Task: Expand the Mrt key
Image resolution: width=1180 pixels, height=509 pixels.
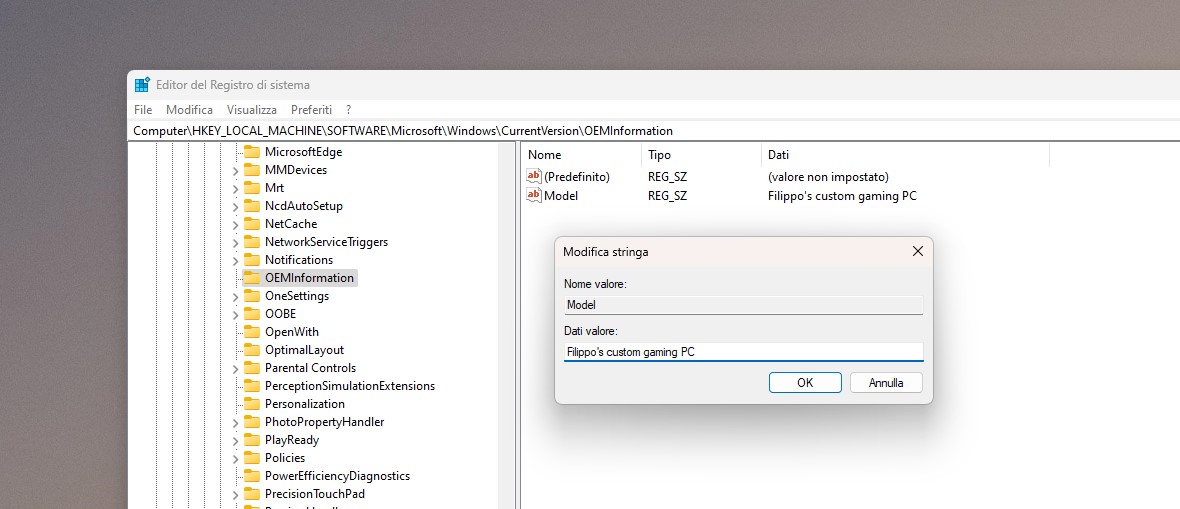Action: pyautogui.click(x=236, y=189)
